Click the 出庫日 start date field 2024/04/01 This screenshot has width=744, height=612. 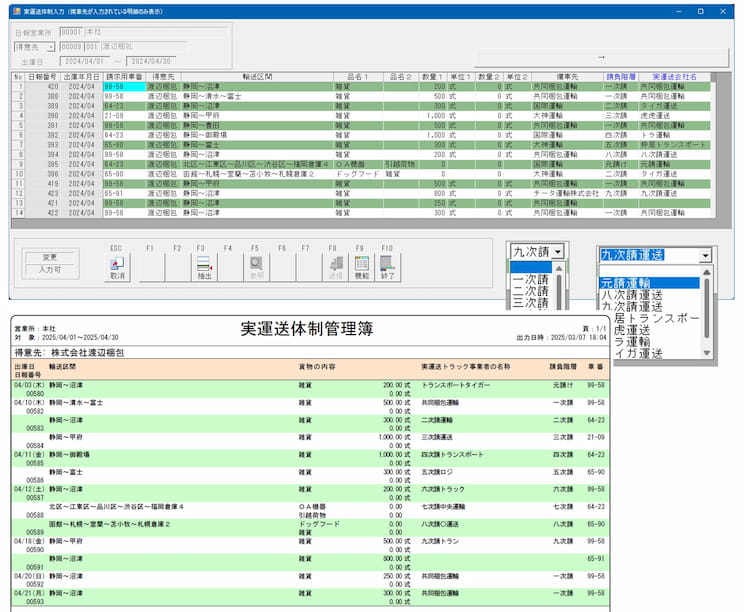click(x=84, y=61)
